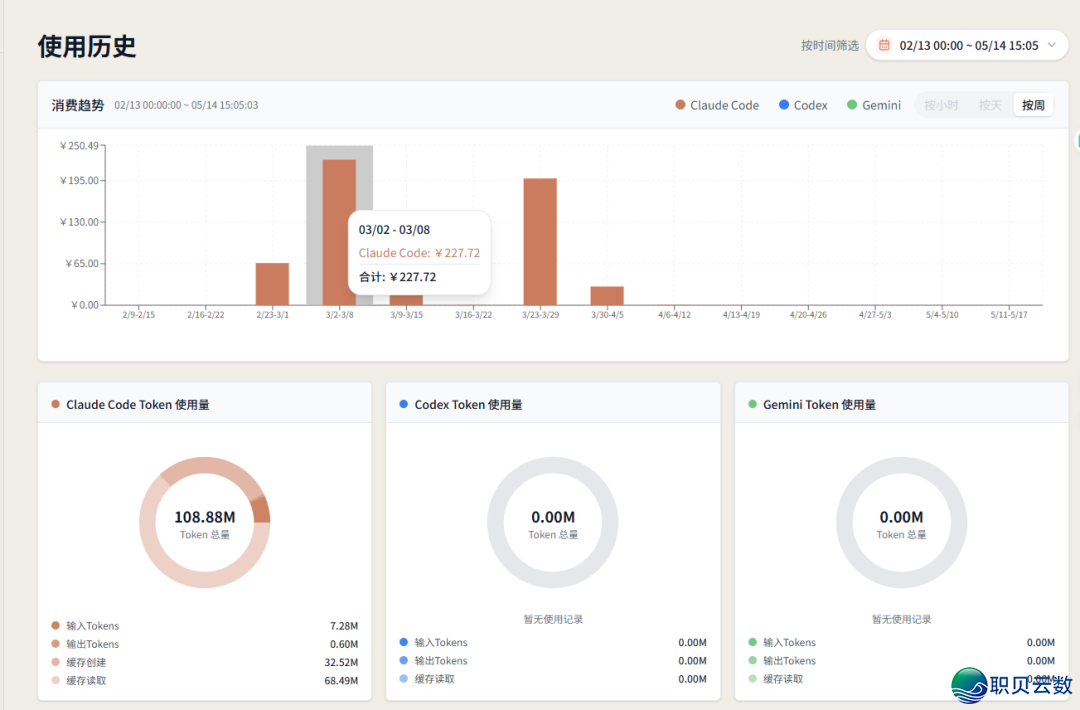Click the ¥250.49 y-axis label

(79, 146)
